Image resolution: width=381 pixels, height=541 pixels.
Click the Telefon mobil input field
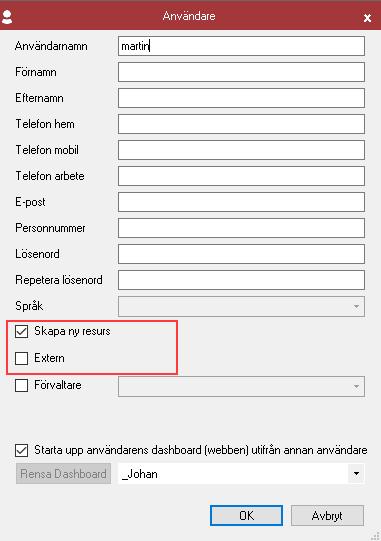point(241,150)
